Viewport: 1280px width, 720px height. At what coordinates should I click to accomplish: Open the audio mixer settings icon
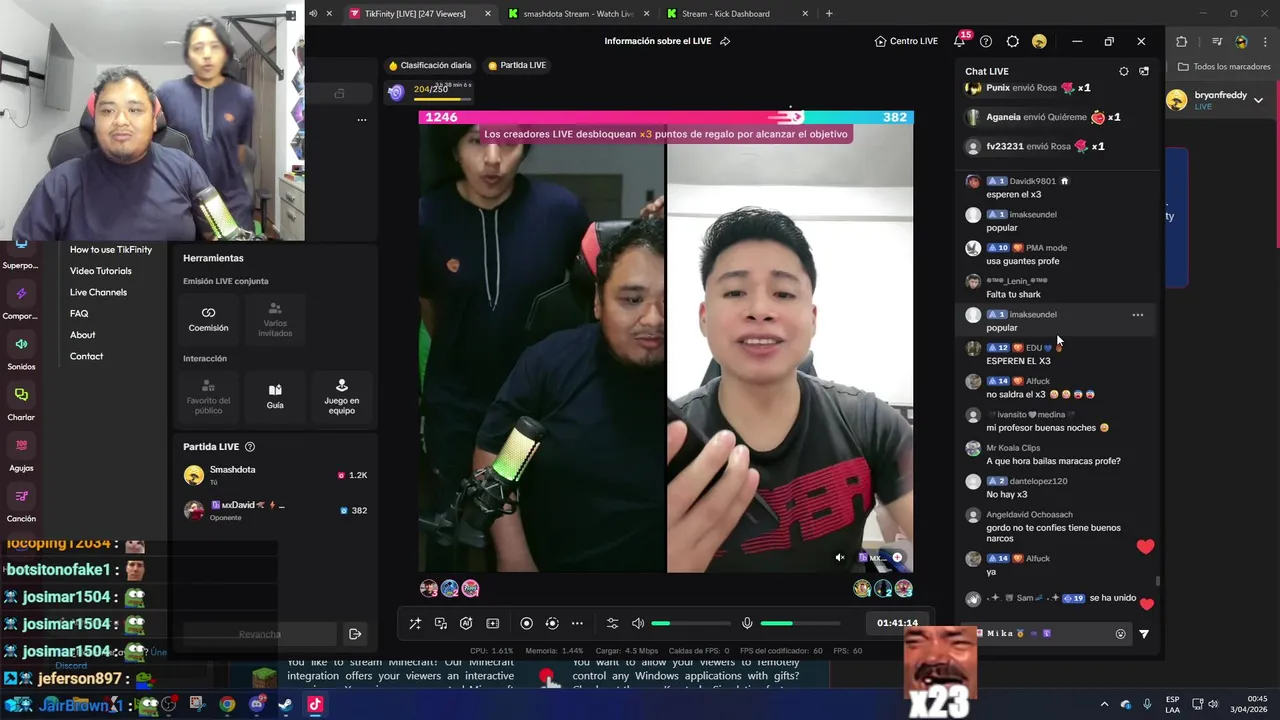[613, 623]
